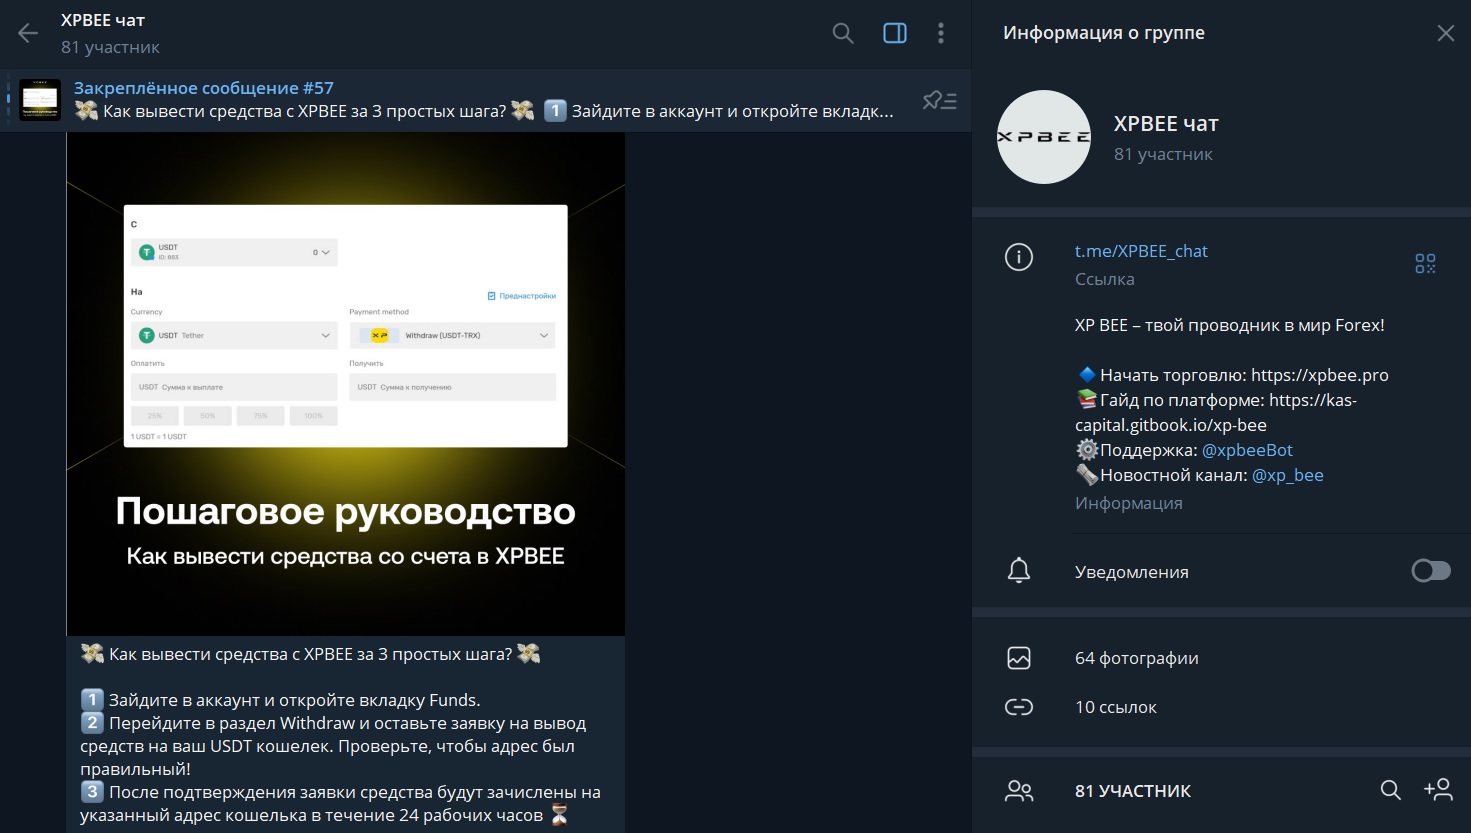Add a new member to the group
1471x833 pixels.
pos(1438,790)
